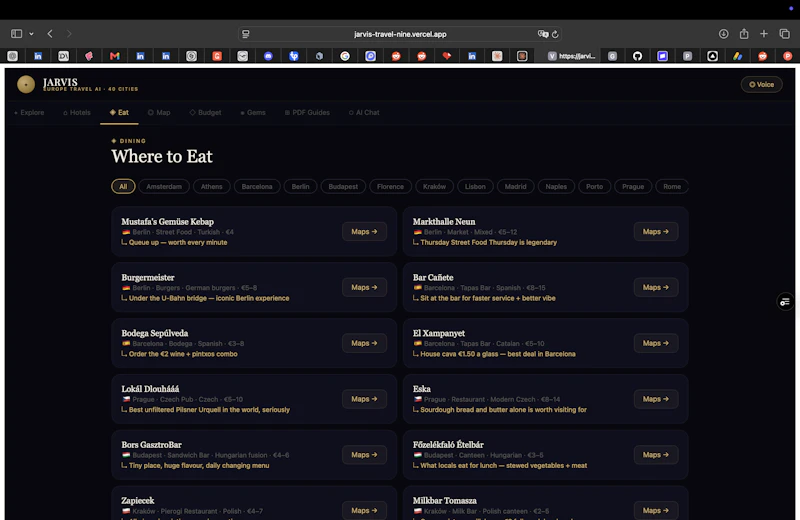The width and height of the screenshot is (800, 520).
Task: Open Maps for Milkbar Tomasza
Action: 656,510
